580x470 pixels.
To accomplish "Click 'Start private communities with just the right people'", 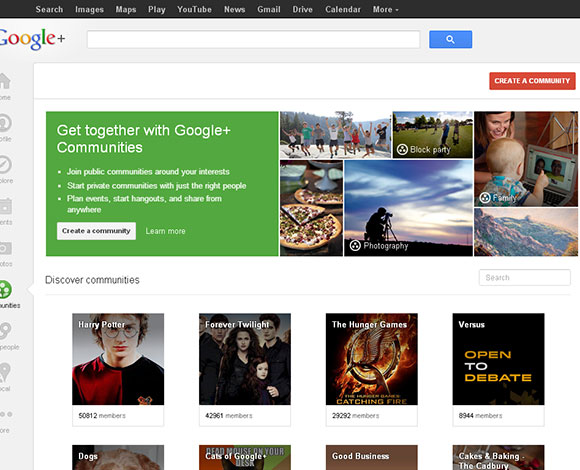I will (x=157, y=186).
